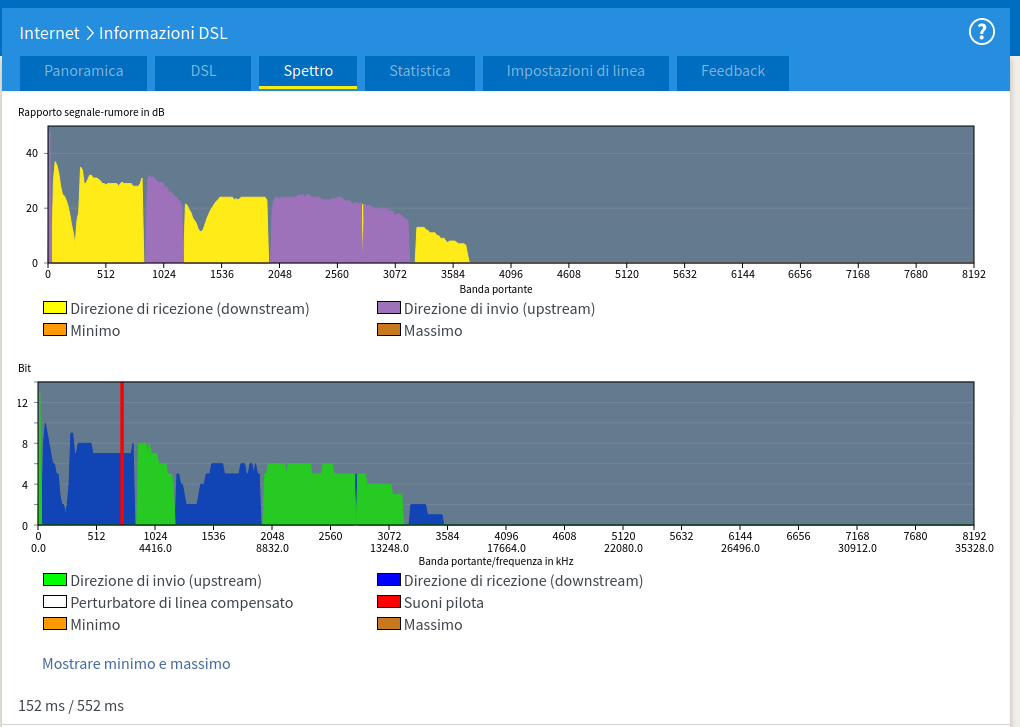The width and height of the screenshot is (1020, 727).
Task: Open the Impostazioni di linea tab
Action: click(x=576, y=72)
